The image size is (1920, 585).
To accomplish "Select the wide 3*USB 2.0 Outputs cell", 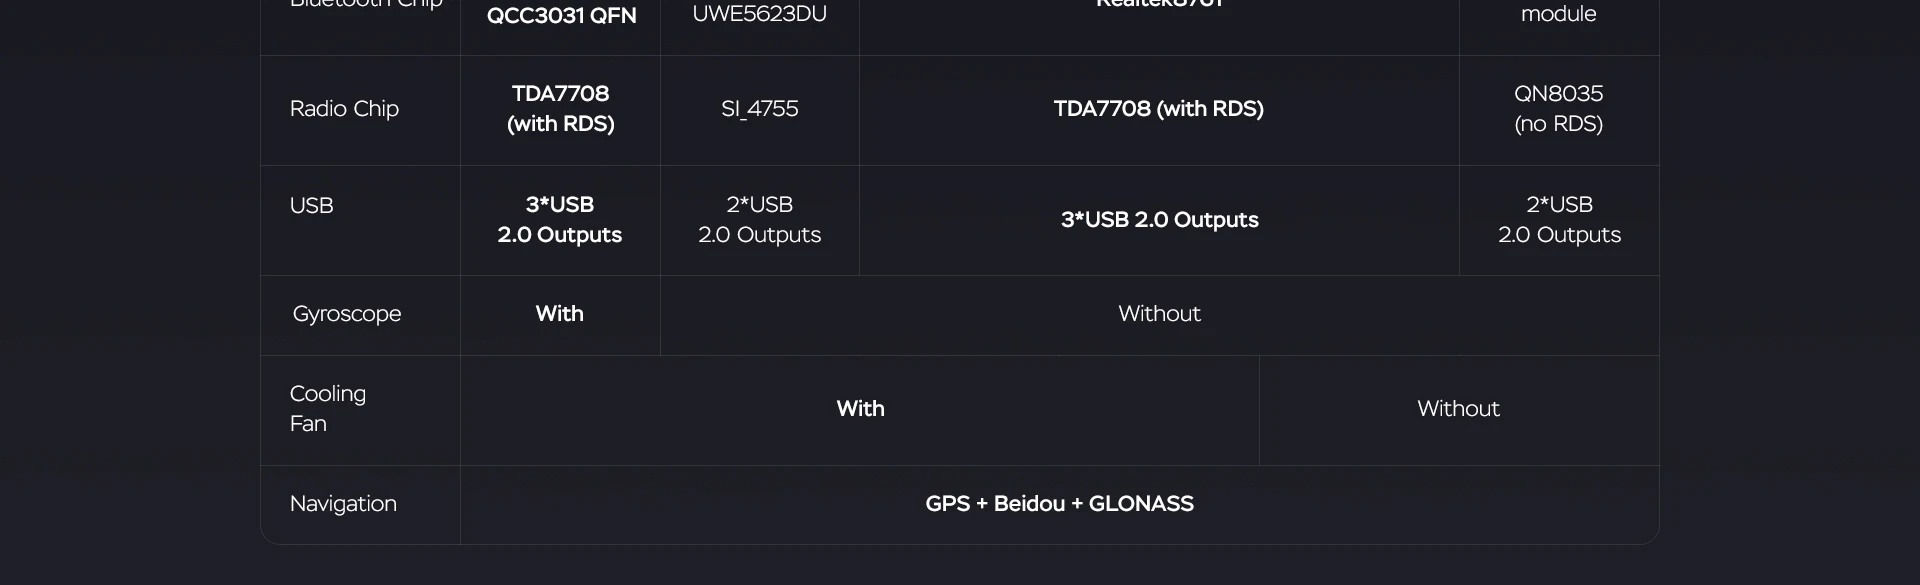I will coord(1159,220).
